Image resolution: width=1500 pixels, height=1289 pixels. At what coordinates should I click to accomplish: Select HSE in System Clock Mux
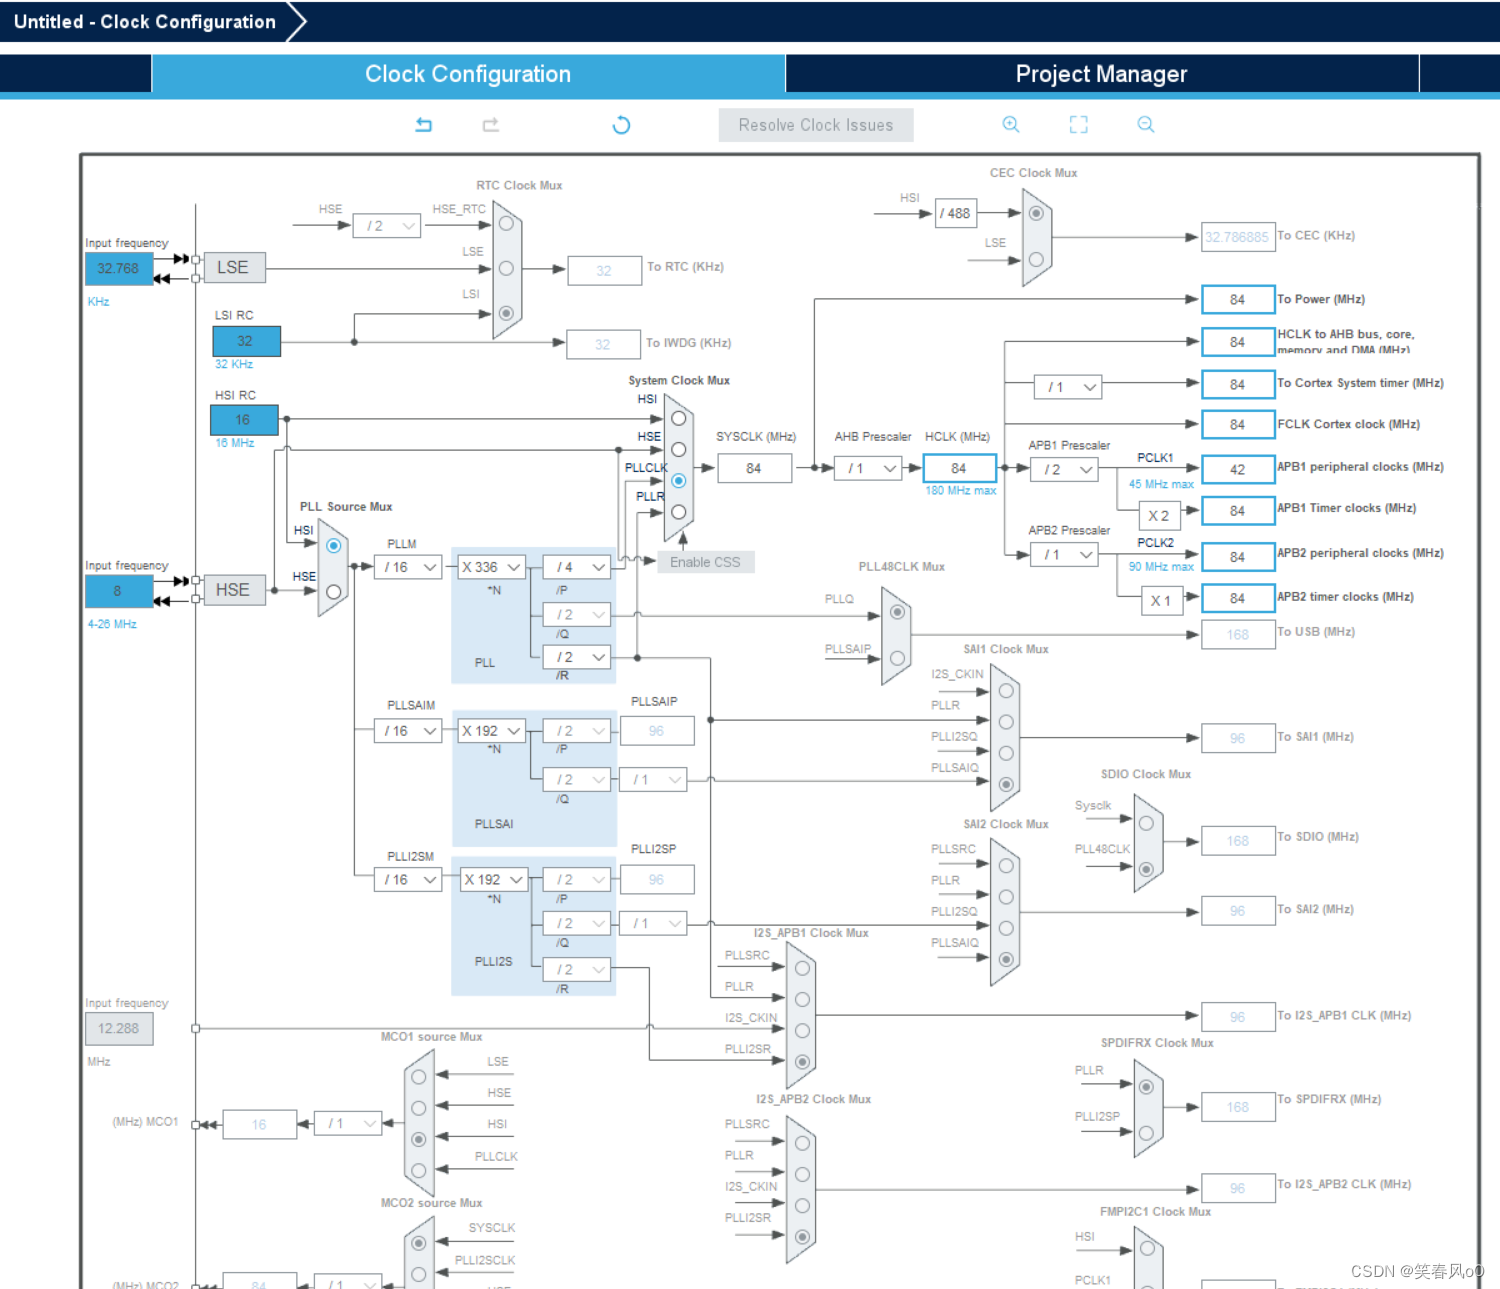679,449
